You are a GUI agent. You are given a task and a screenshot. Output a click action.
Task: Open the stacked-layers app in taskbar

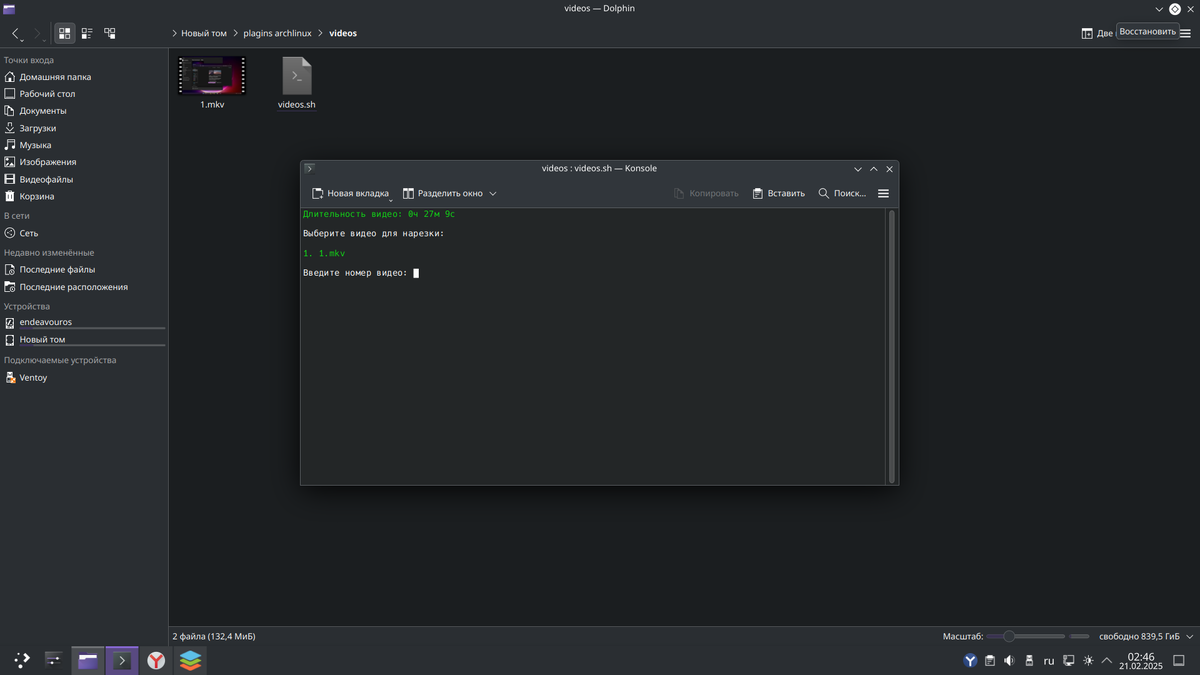[190, 660]
